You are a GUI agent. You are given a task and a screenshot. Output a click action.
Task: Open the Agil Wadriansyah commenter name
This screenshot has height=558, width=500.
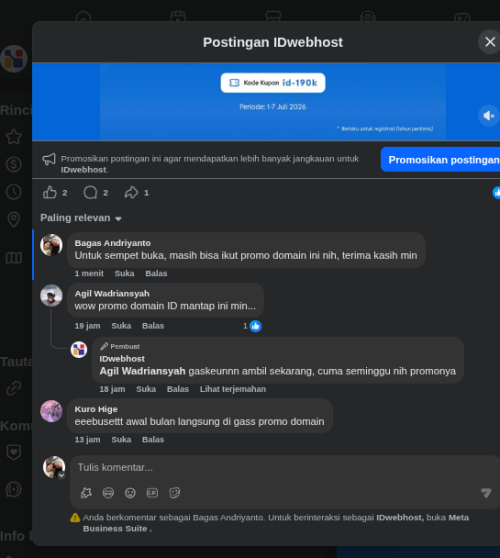point(112,294)
